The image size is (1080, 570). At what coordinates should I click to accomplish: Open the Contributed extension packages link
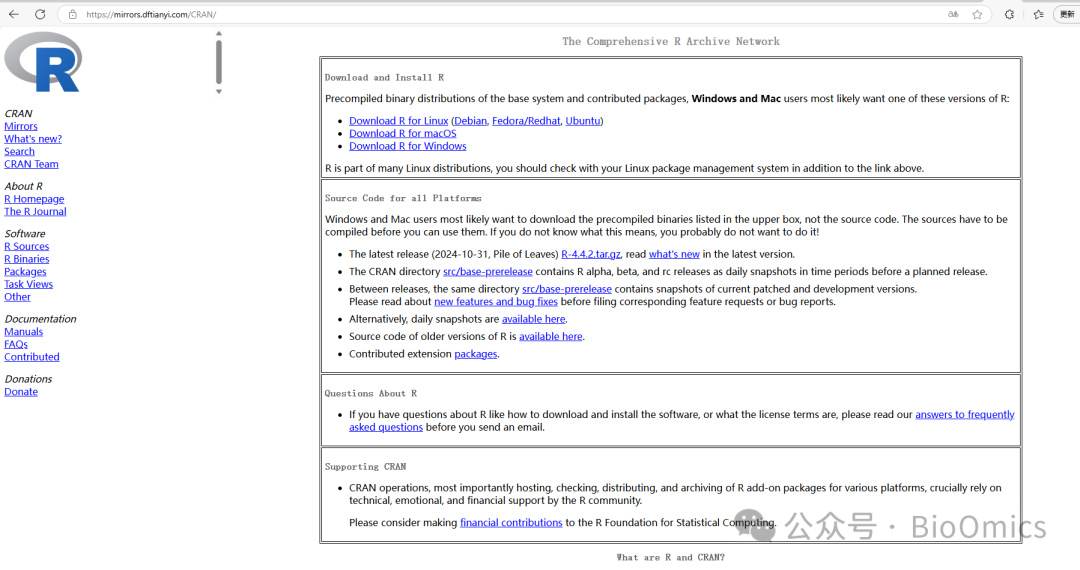475,354
